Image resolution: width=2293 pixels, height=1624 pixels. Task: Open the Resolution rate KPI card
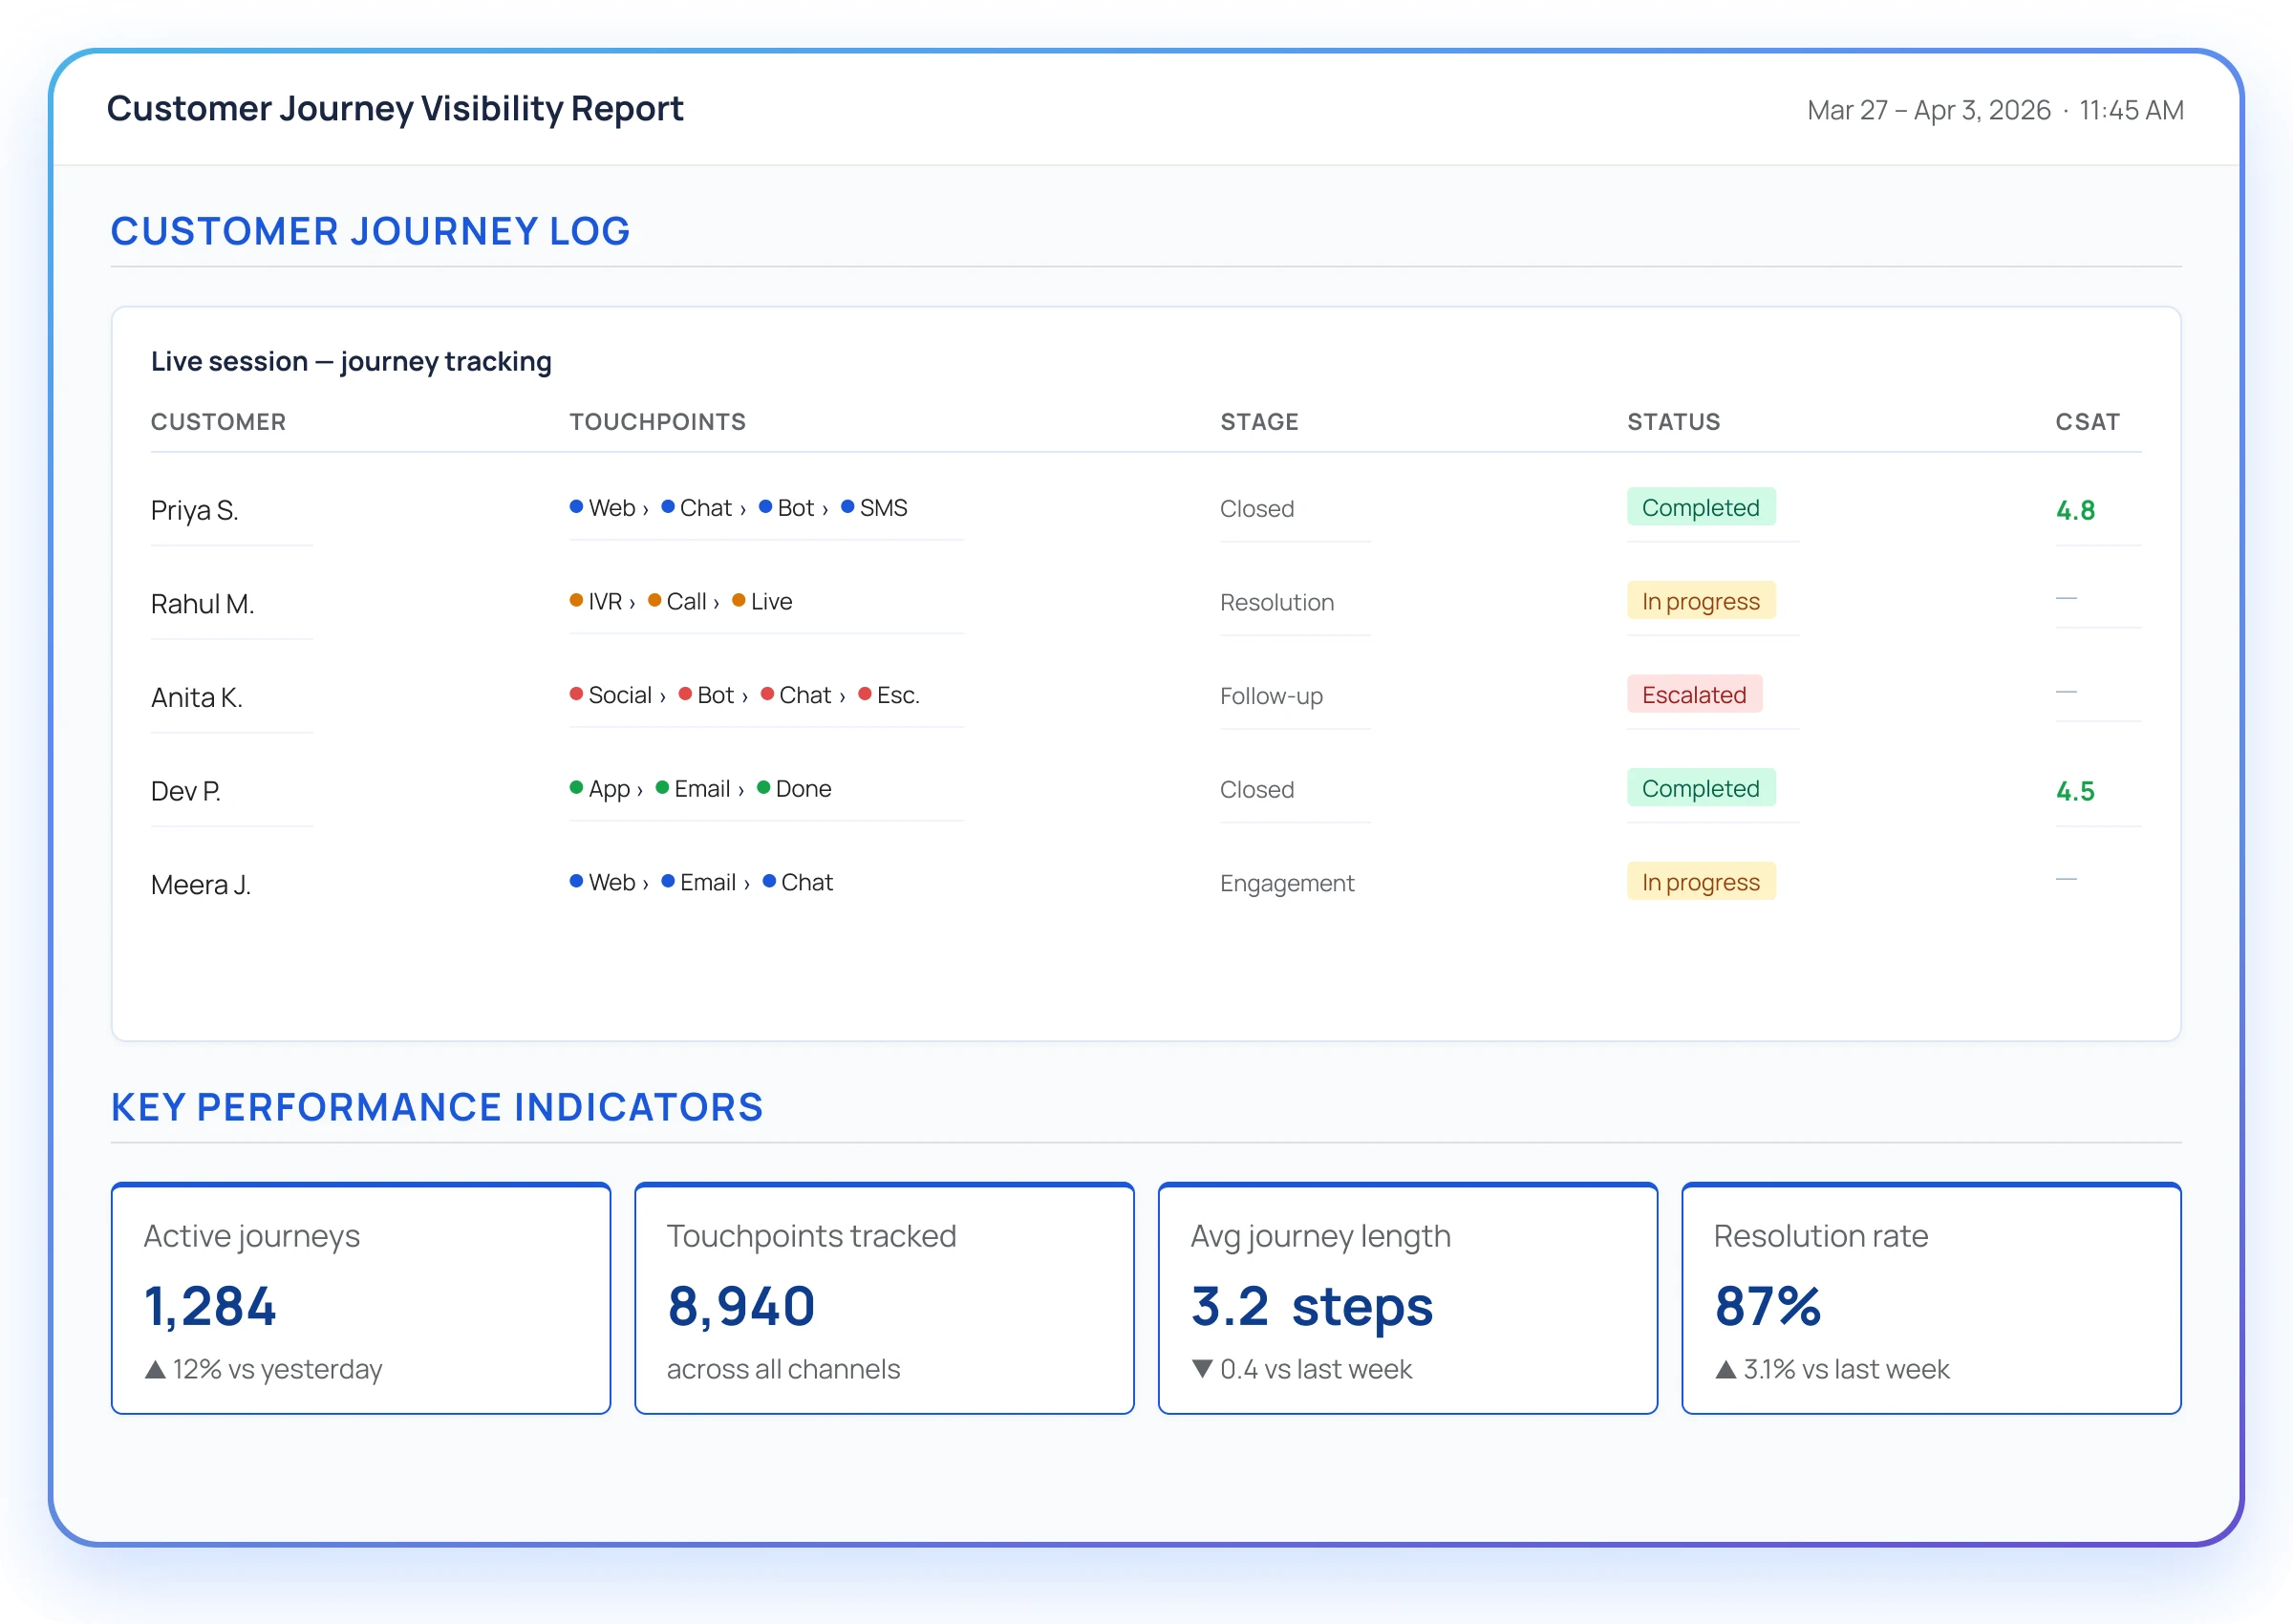point(1930,1299)
